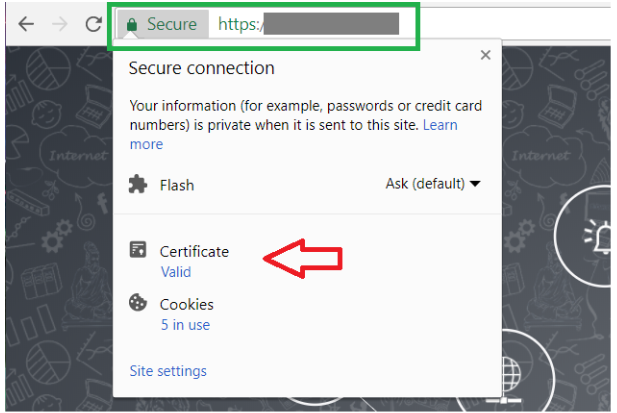Click the Cookies icon

click(x=138, y=302)
